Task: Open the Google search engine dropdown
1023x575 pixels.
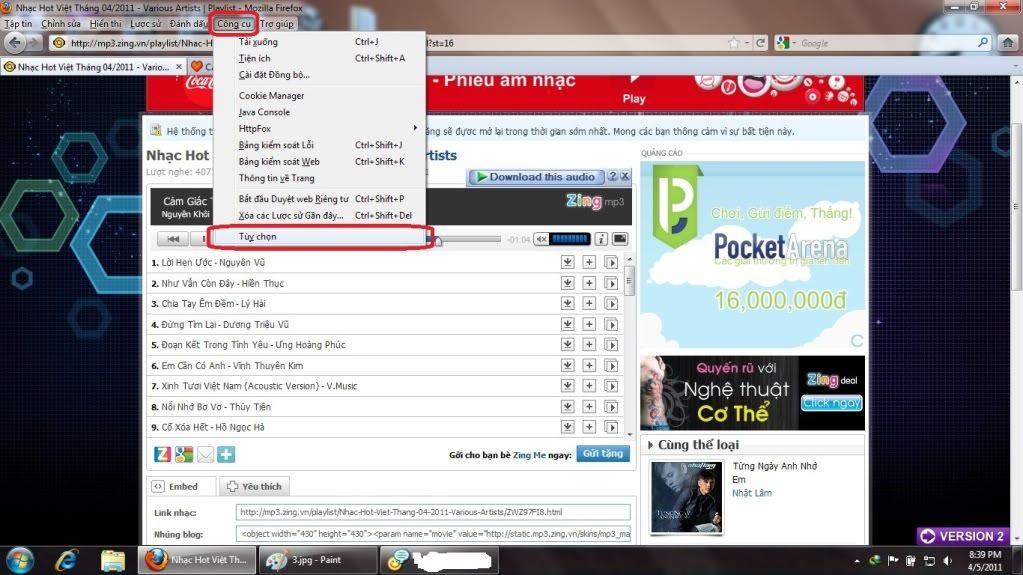Action: pos(786,43)
